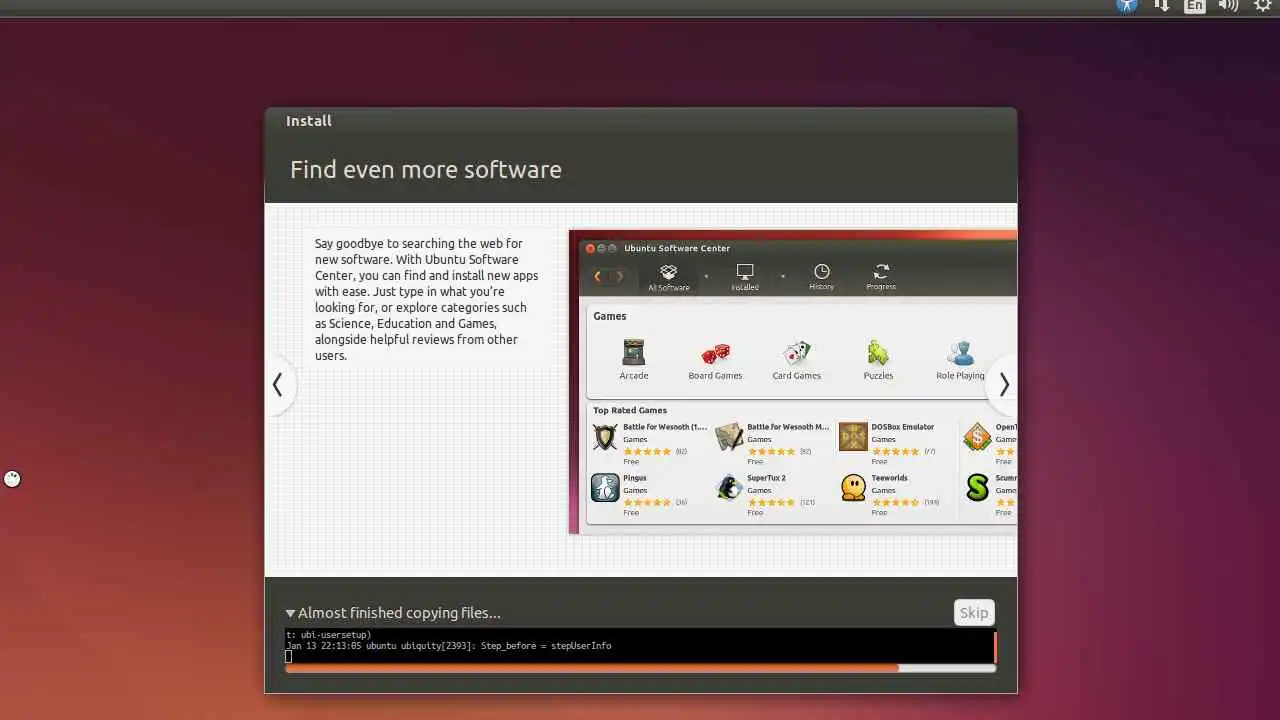Click the DOSBox Emulator icon
The height and width of the screenshot is (720, 1280).
[x=853, y=437]
